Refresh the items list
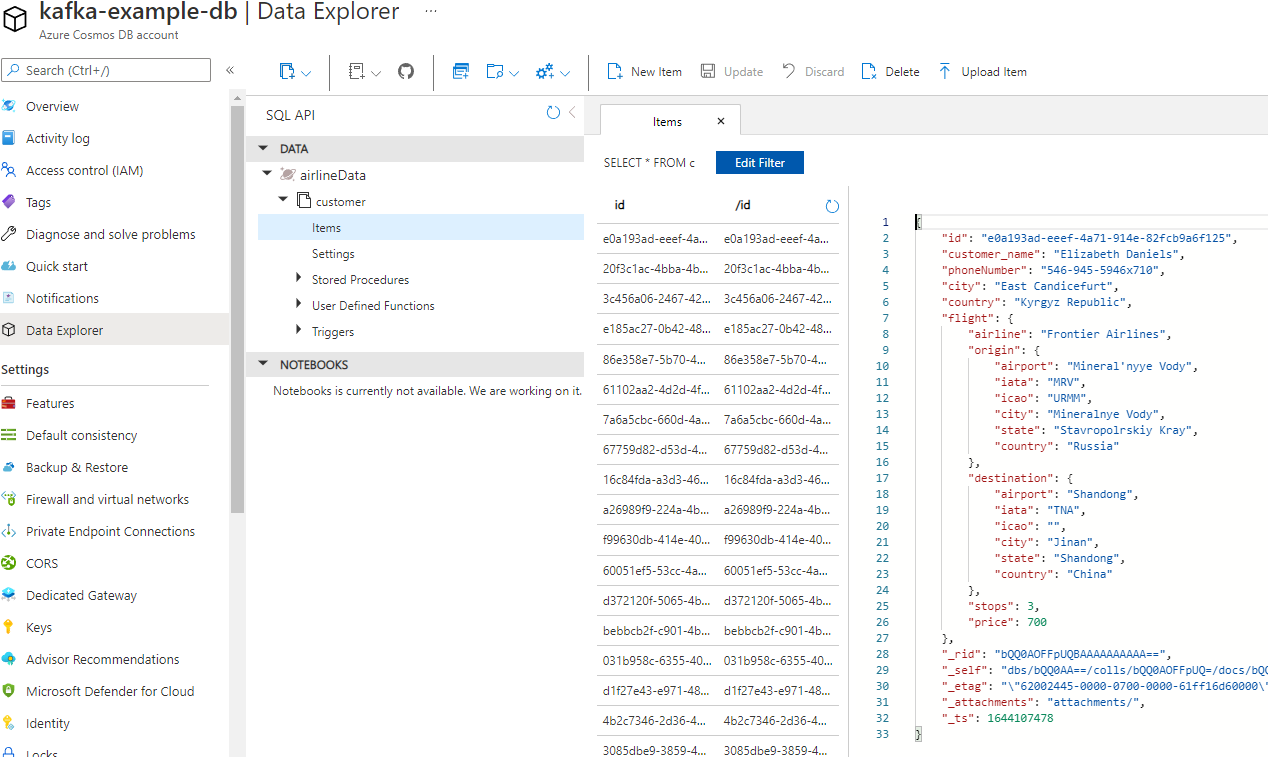The width and height of the screenshot is (1268, 757). click(832, 206)
